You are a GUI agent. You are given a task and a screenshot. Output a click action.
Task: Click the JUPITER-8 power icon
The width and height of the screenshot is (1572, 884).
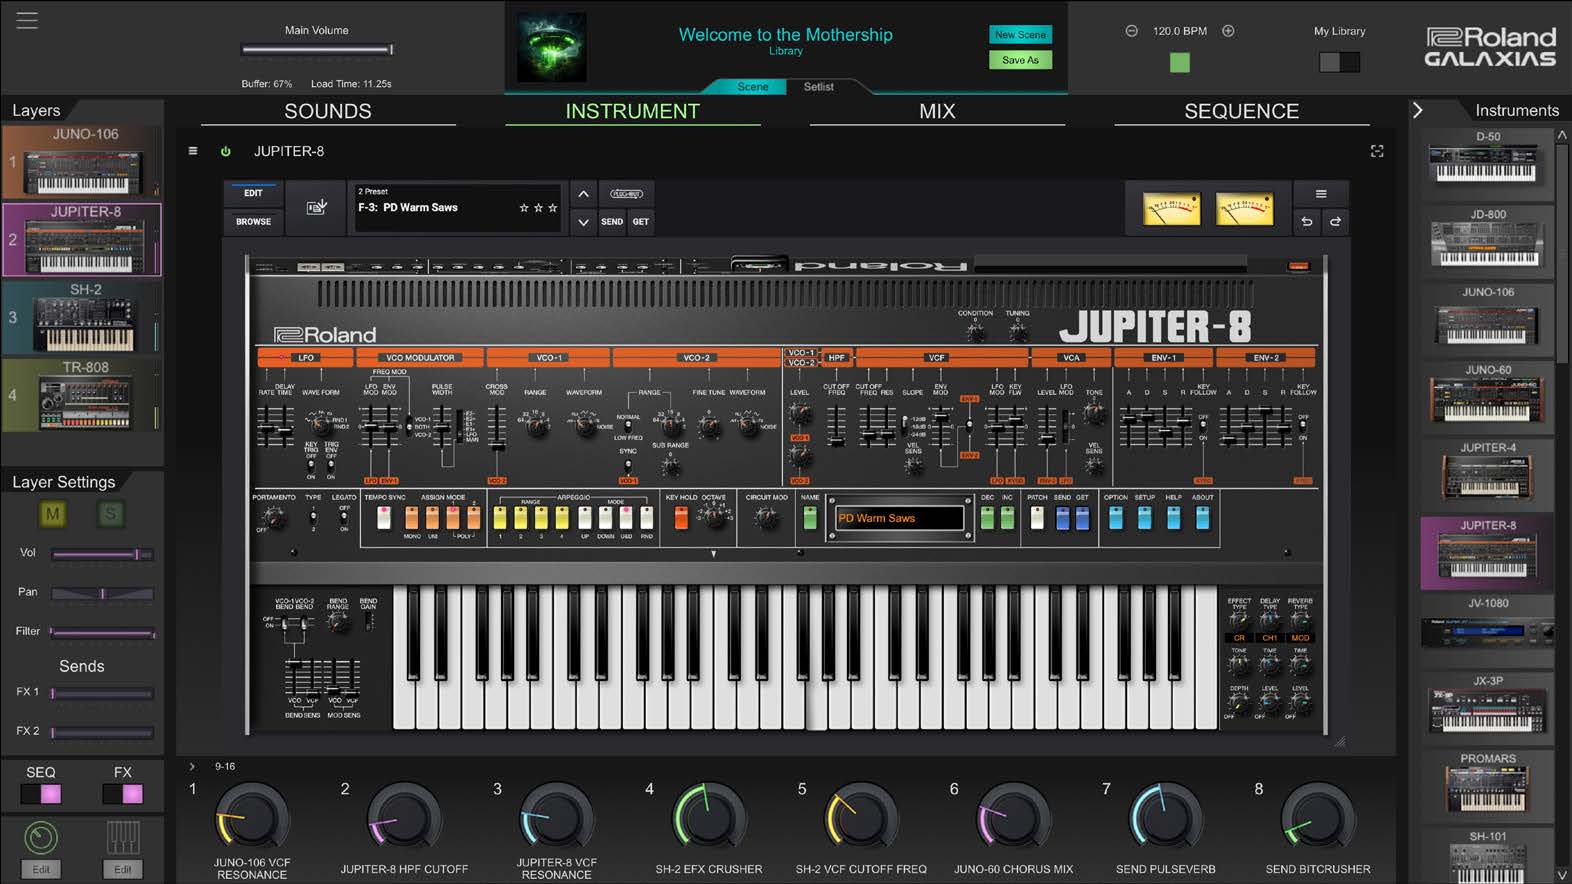(226, 151)
